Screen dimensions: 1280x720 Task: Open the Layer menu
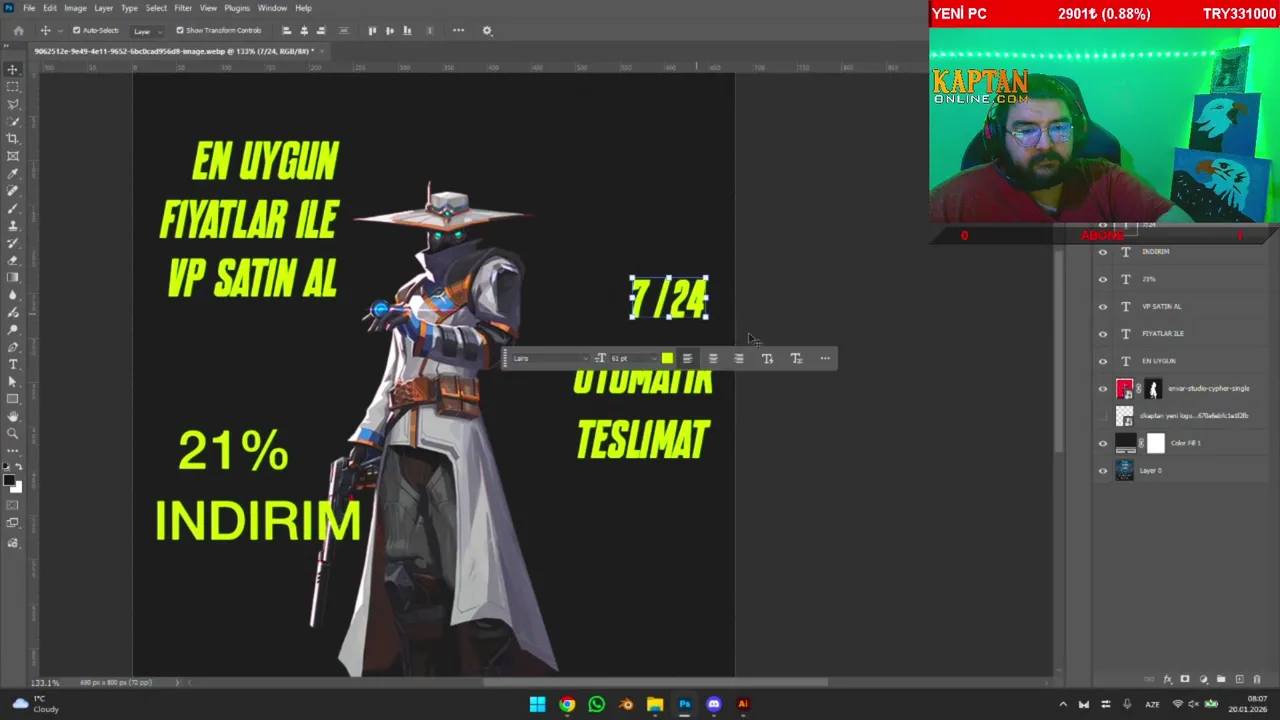103,8
